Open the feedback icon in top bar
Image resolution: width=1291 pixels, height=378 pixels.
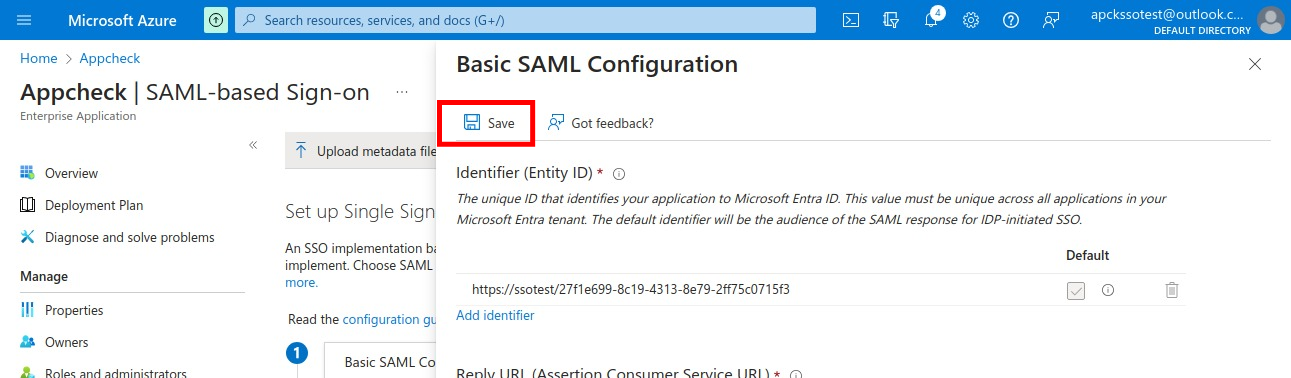tap(1050, 20)
